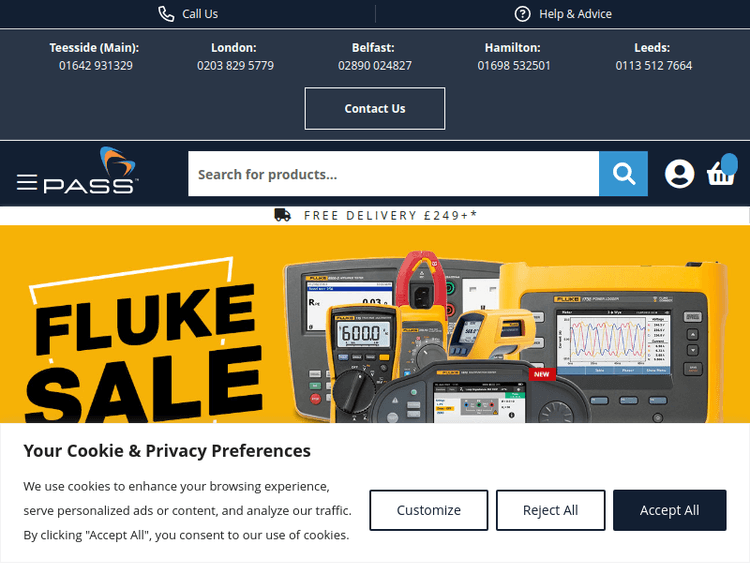
Task: Open the shopping basket icon
Action: (721, 171)
